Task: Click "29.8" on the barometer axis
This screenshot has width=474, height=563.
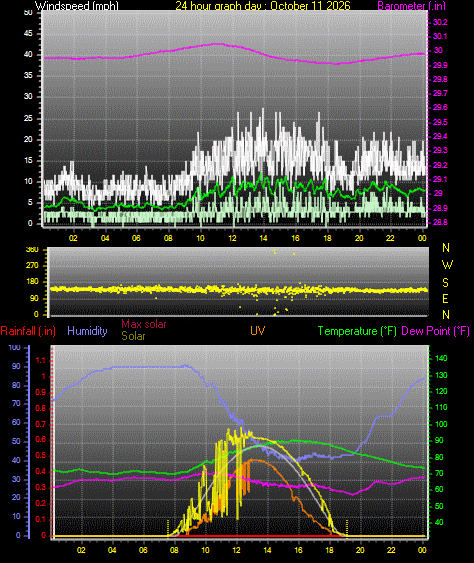Action: (x=440, y=79)
